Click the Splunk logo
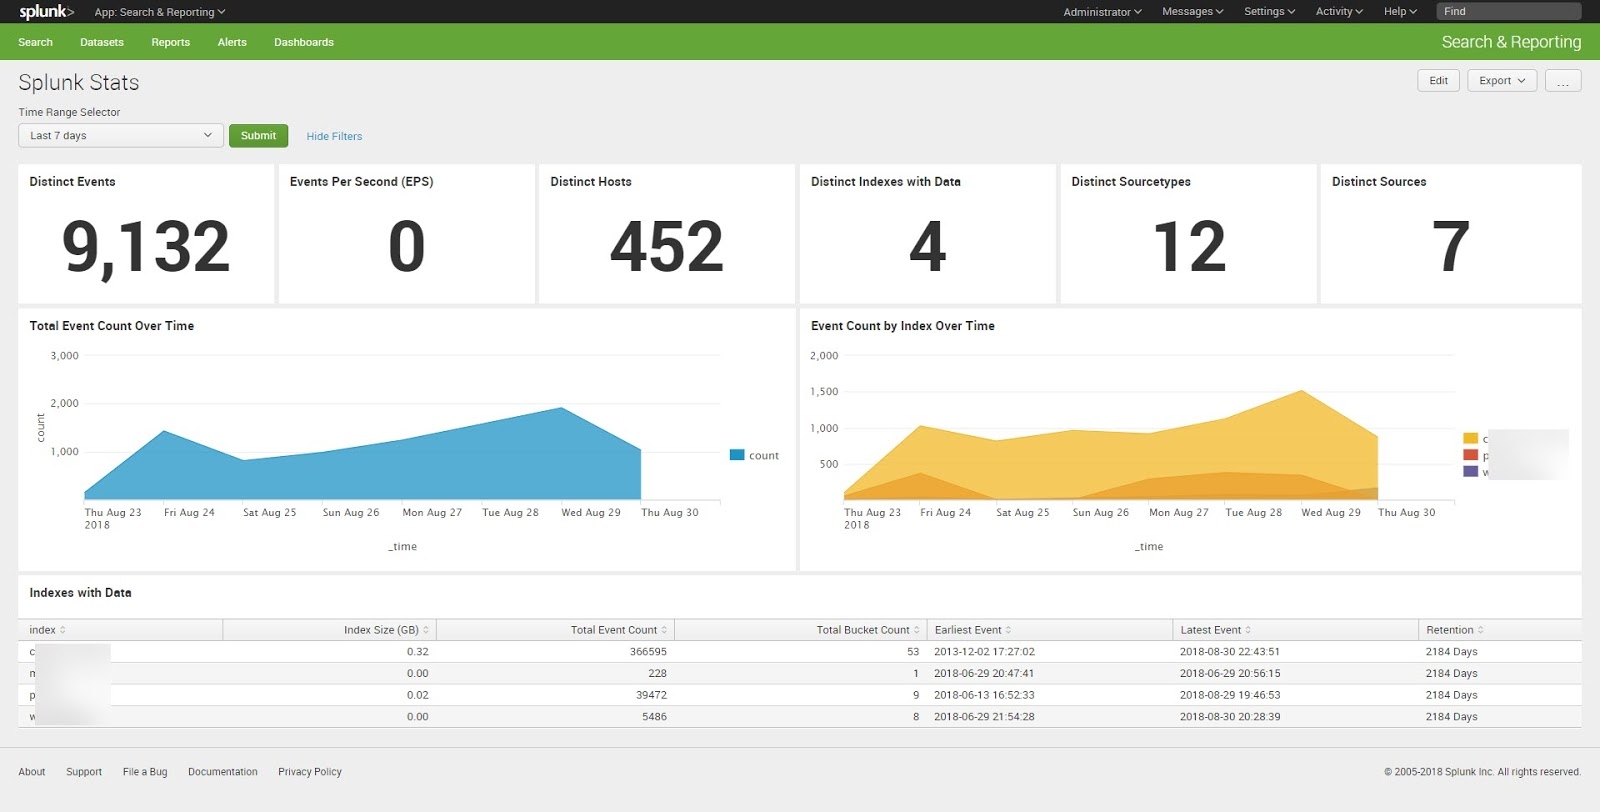The image size is (1600, 812). (46, 12)
